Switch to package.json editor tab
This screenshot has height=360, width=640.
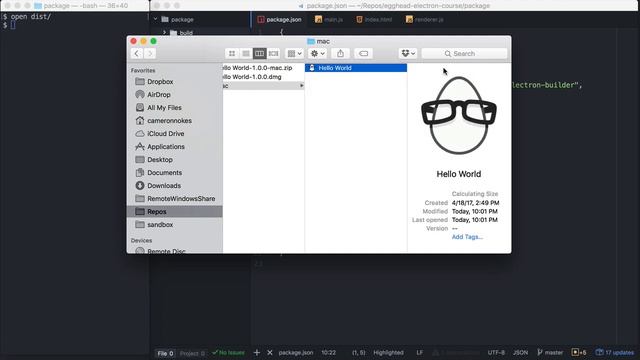click(x=280, y=19)
